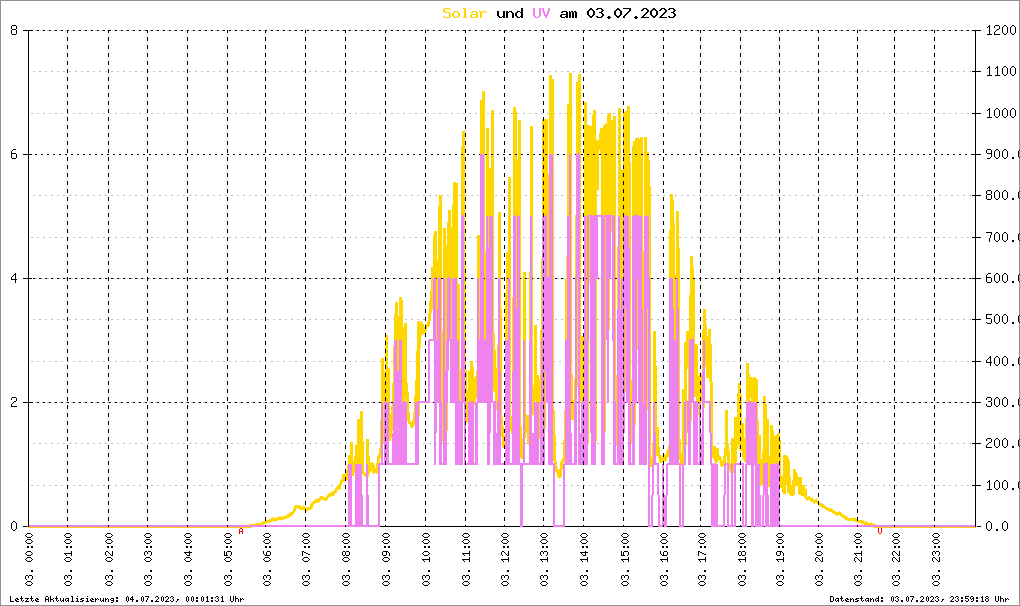Click the '03. 06:00' x-axis time label

[x=268, y=563]
